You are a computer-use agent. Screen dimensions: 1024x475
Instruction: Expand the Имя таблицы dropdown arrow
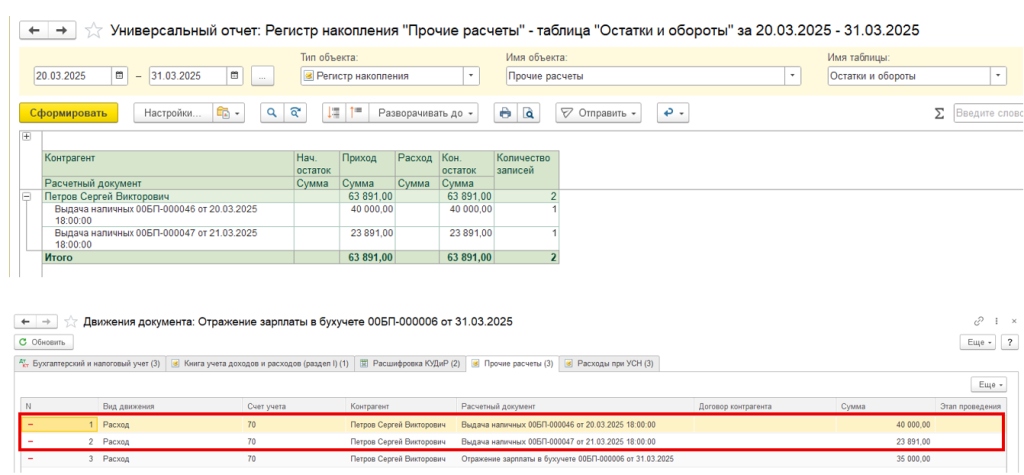pyautogui.click(x=999, y=76)
